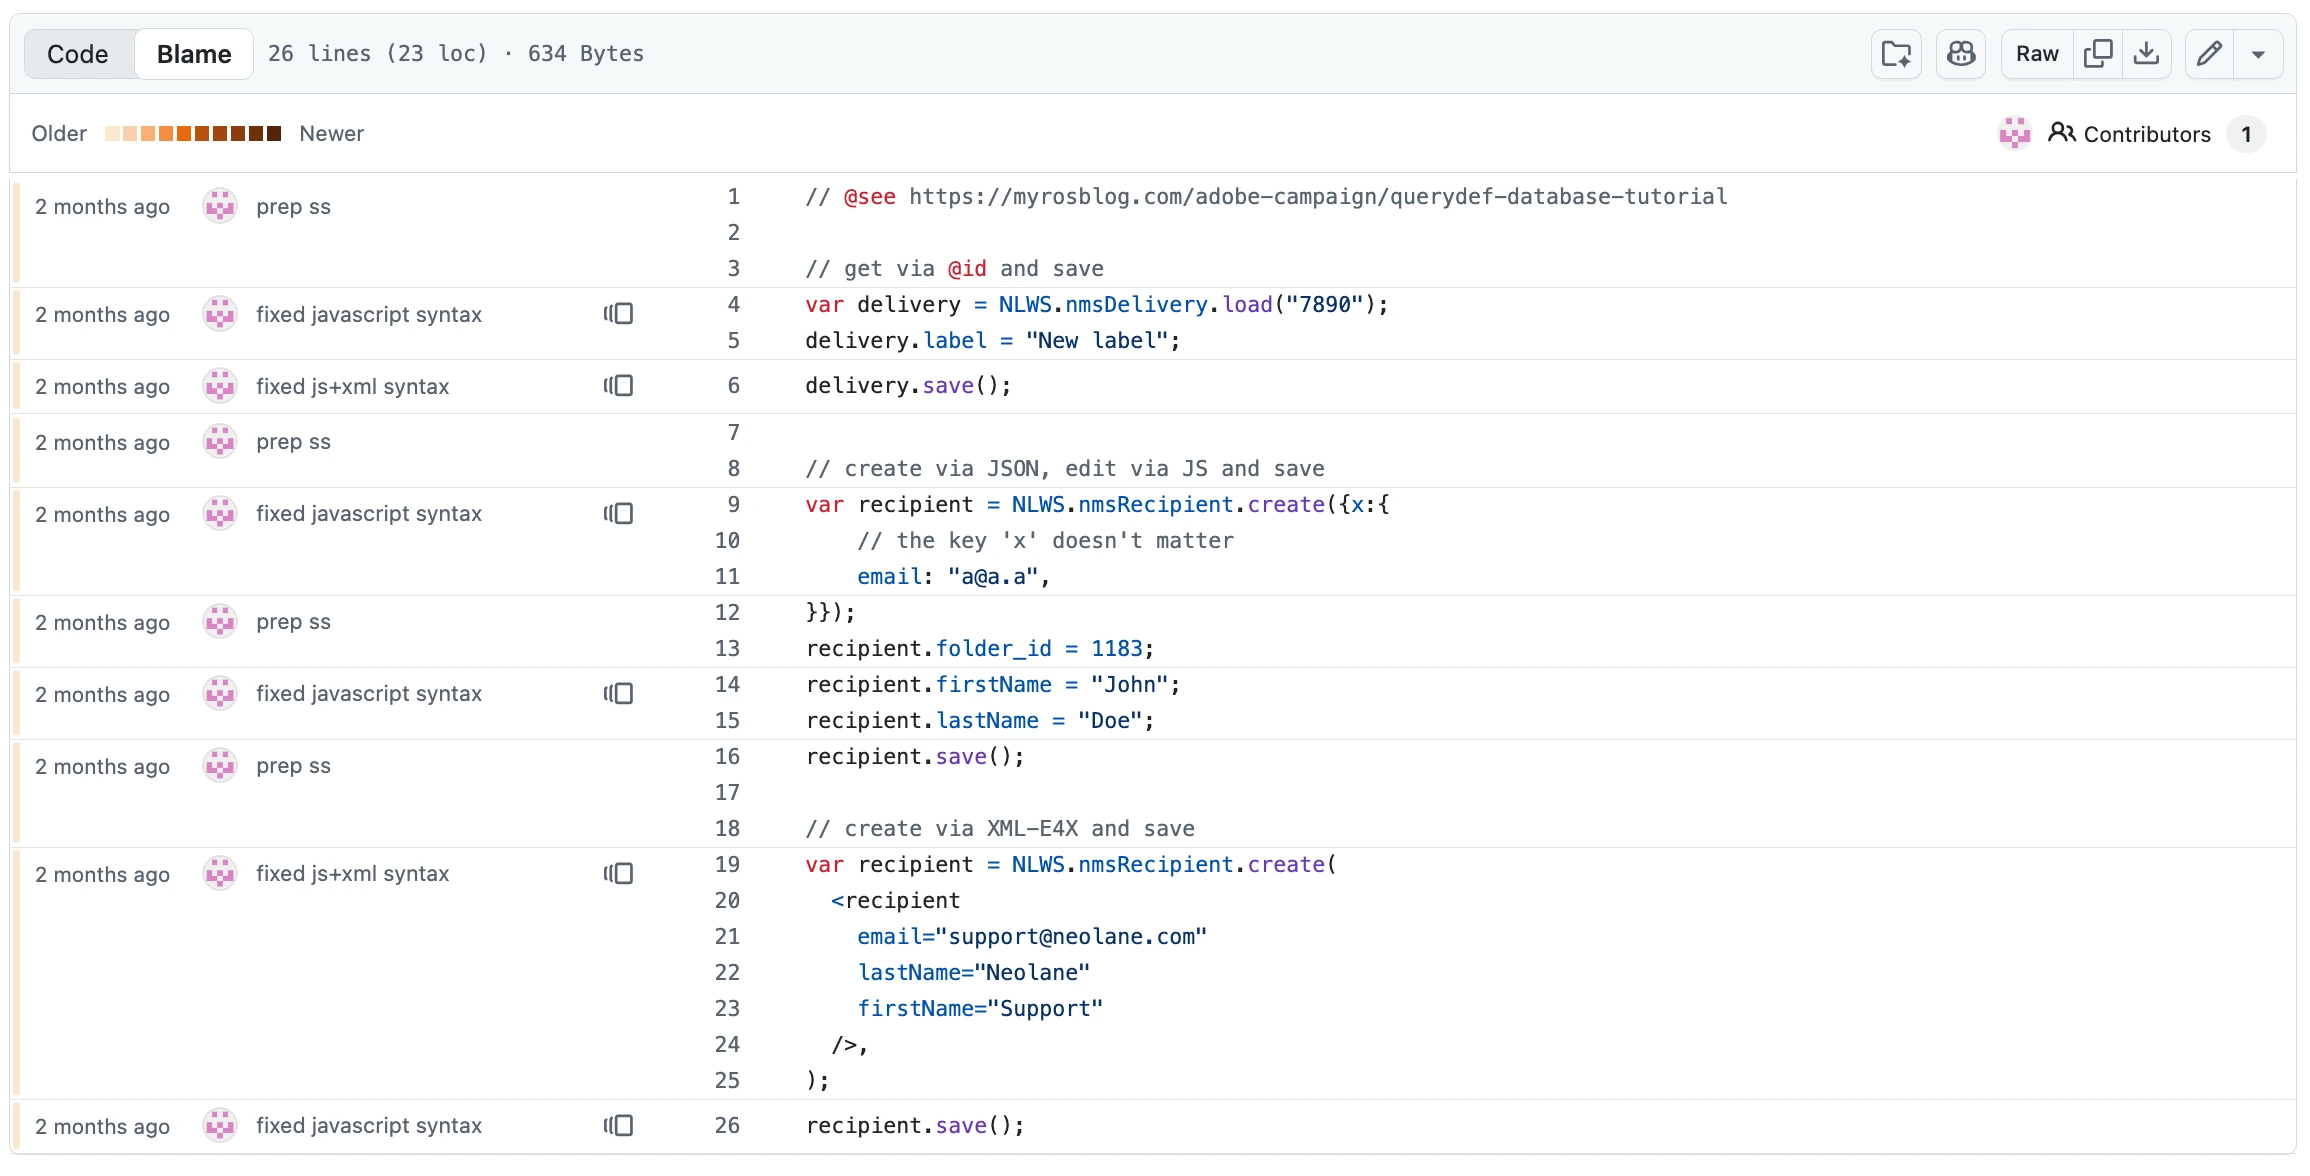Click the contributor avatar beside Contributors
This screenshot has height=1176, width=2310.
tap(2015, 133)
